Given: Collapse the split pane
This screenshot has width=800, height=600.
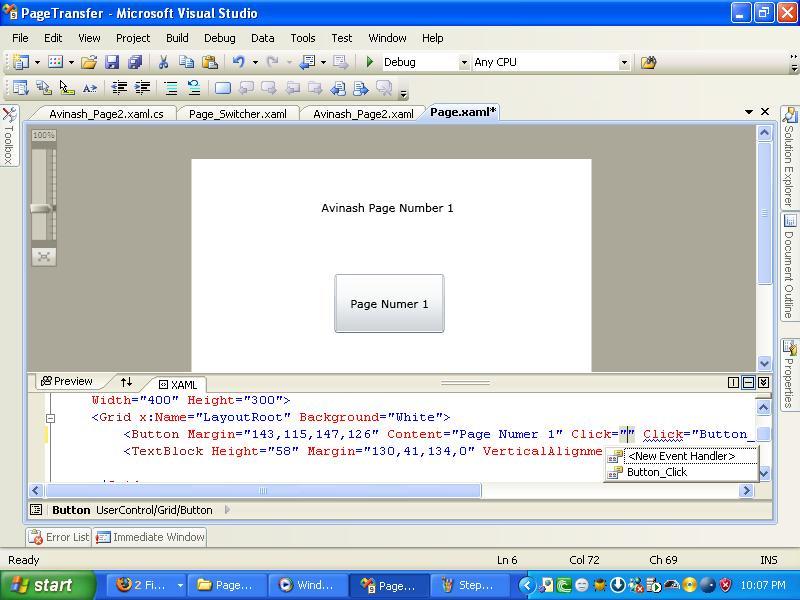Looking at the screenshot, I should click(x=764, y=383).
